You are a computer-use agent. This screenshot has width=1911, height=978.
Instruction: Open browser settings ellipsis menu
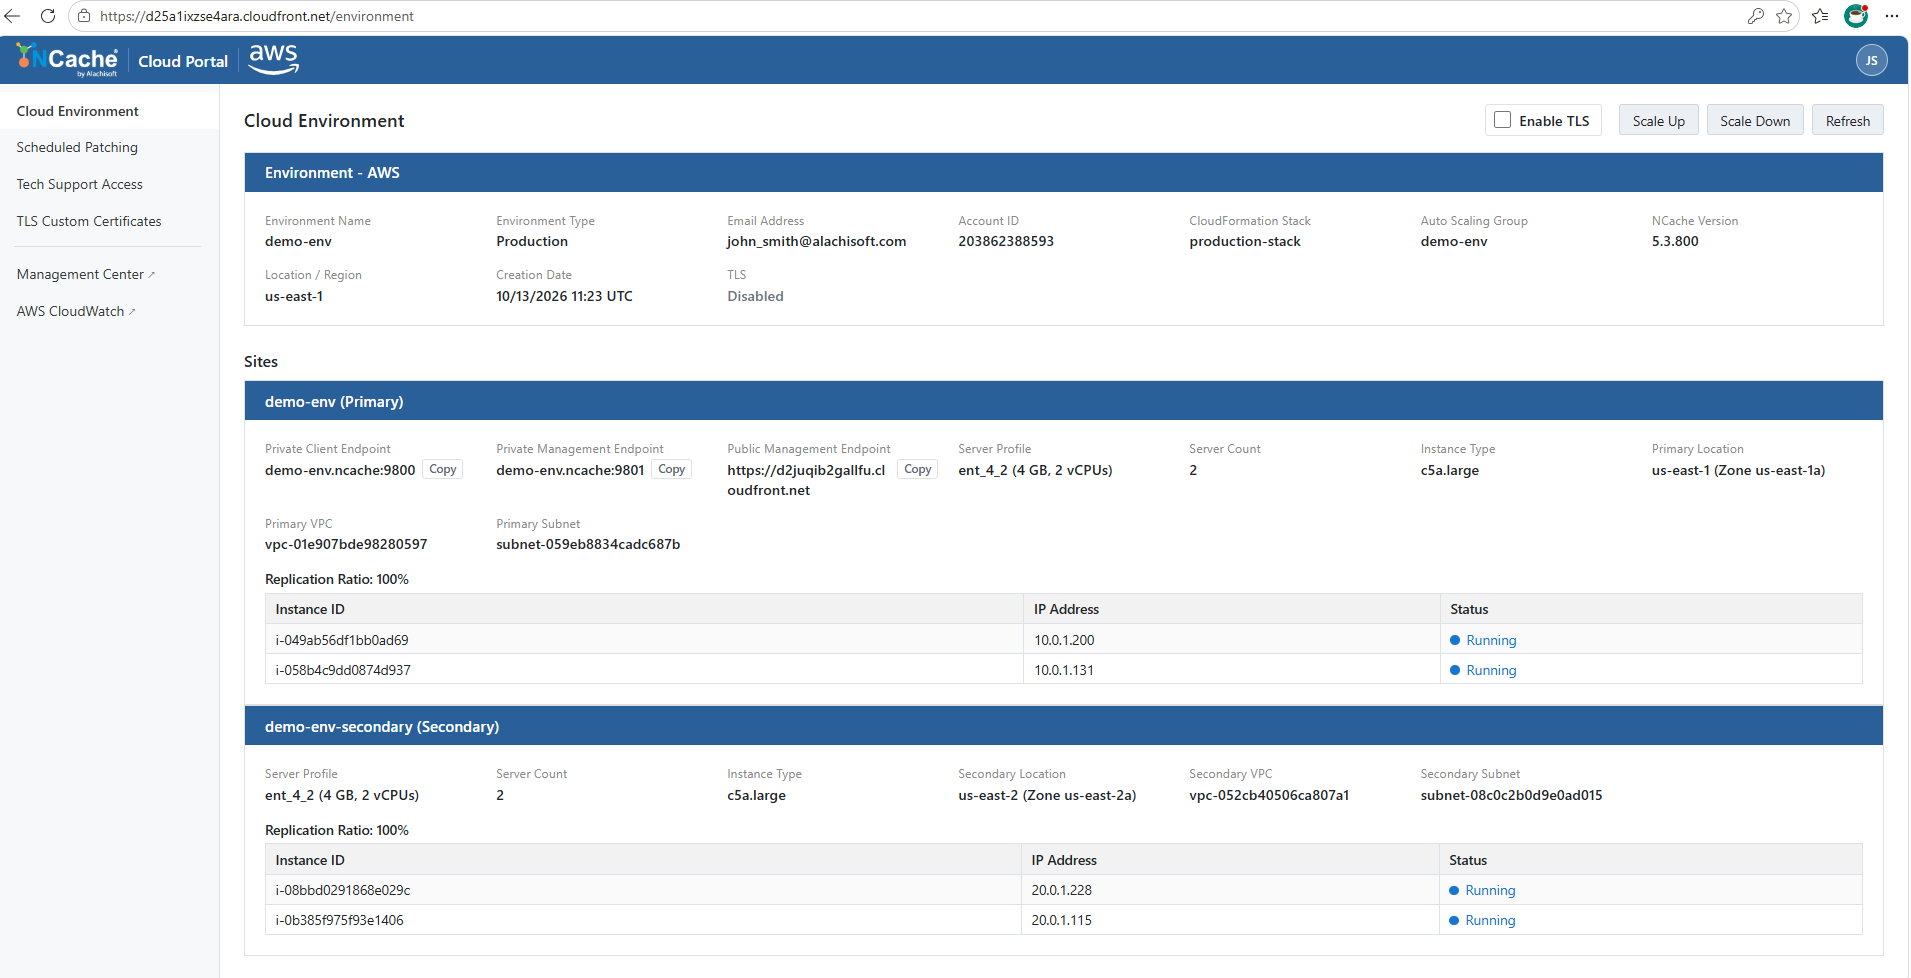(1892, 16)
